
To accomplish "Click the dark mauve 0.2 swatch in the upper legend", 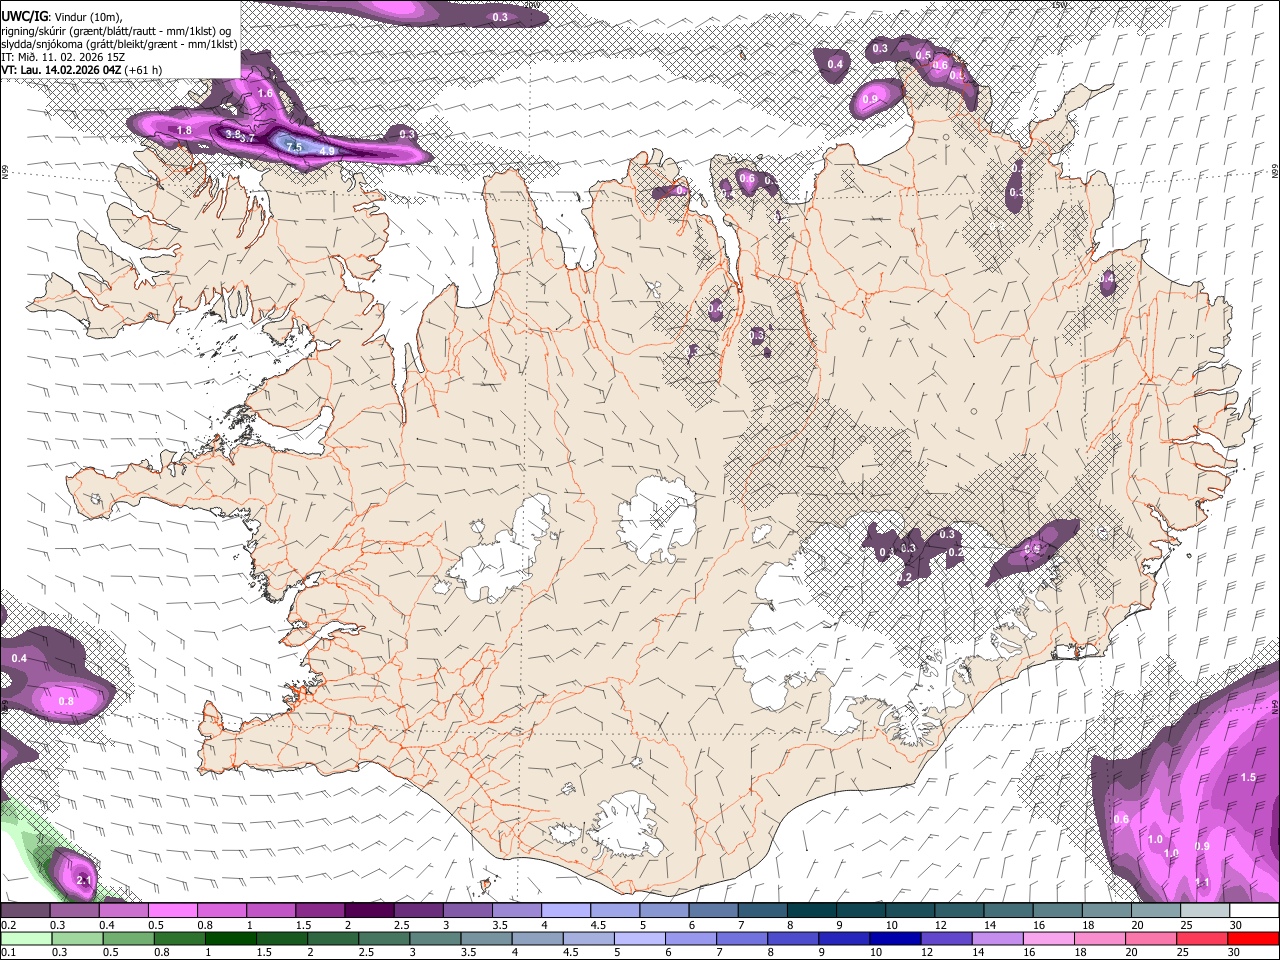I will (25, 911).
